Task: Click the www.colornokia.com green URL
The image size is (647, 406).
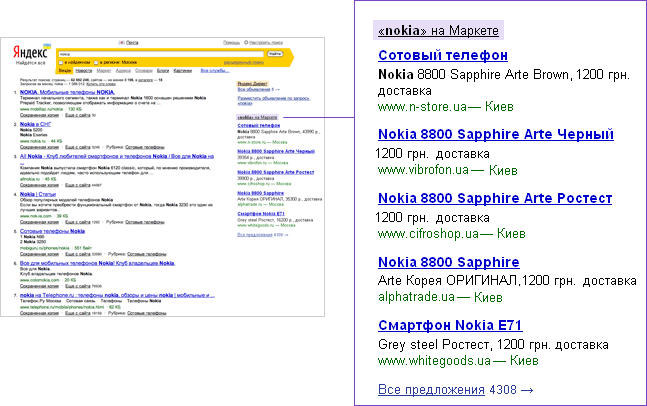Action: click(x=39, y=280)
